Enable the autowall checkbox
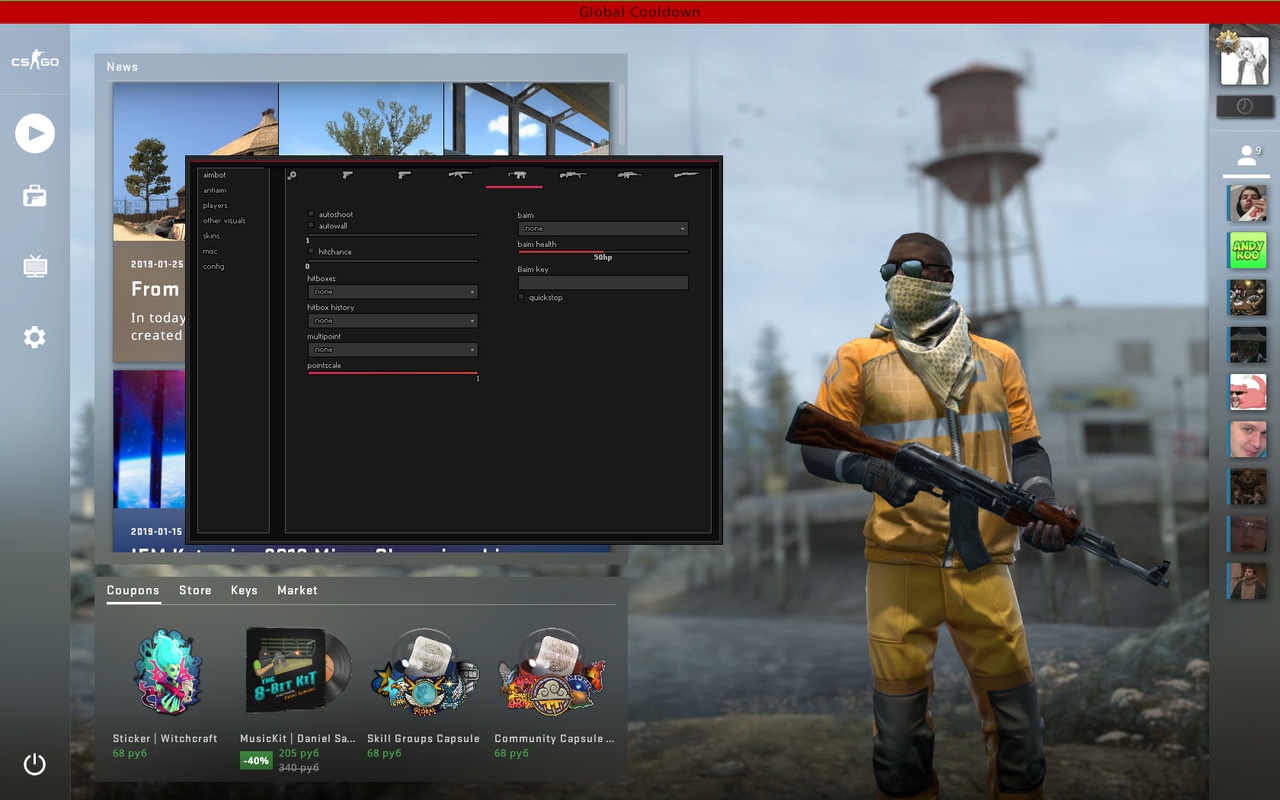Screen dimensions: 1280x800 (311, 226)
